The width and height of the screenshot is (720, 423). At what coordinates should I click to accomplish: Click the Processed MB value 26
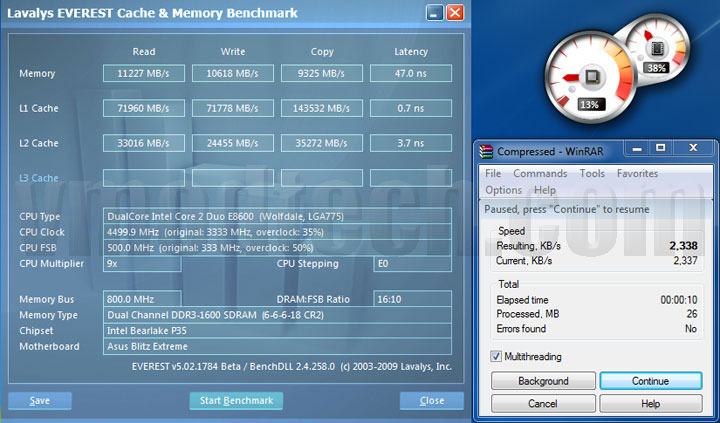pyautogui.click(x=692, y=314)
